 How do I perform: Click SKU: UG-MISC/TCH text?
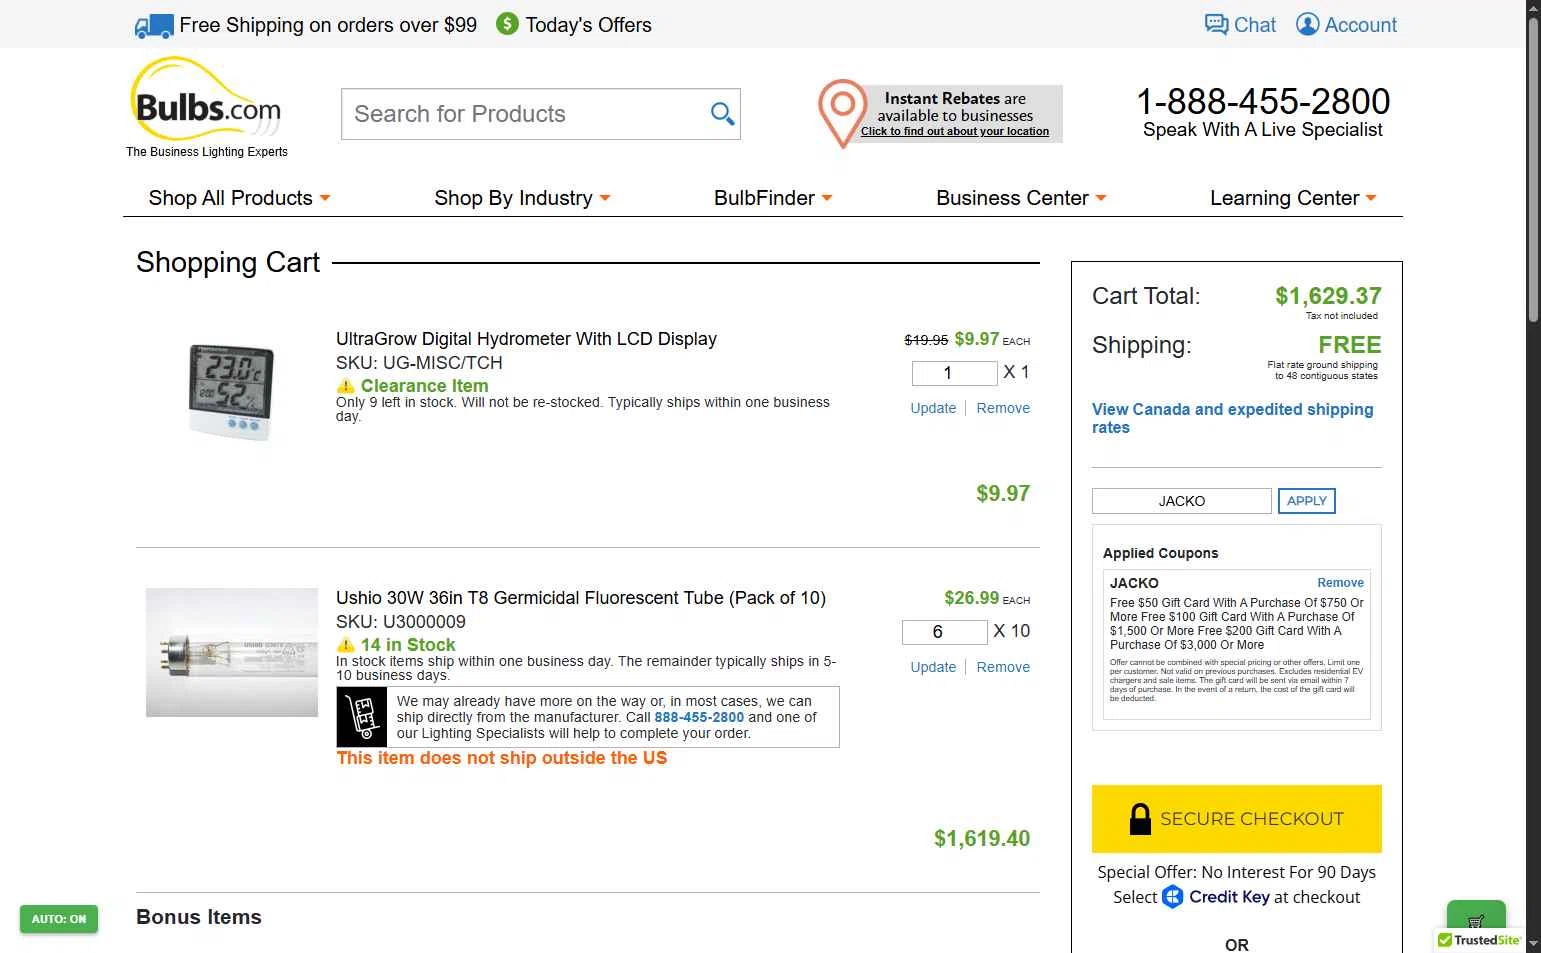(x=419, y=363)
